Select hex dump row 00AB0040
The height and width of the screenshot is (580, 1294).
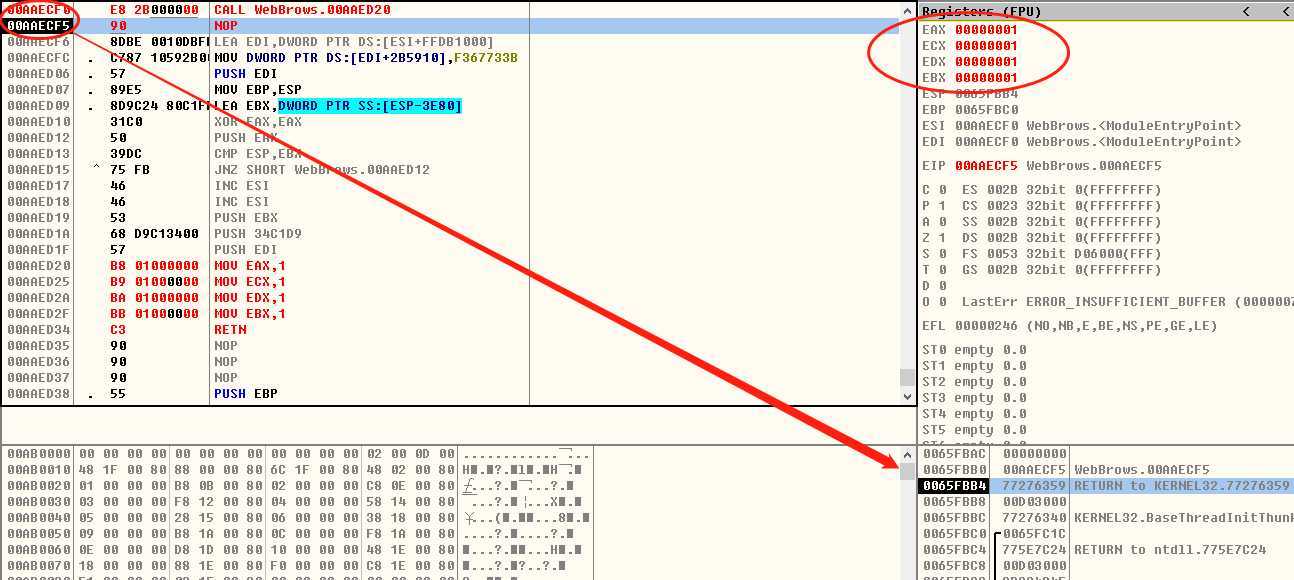(299, 518)
